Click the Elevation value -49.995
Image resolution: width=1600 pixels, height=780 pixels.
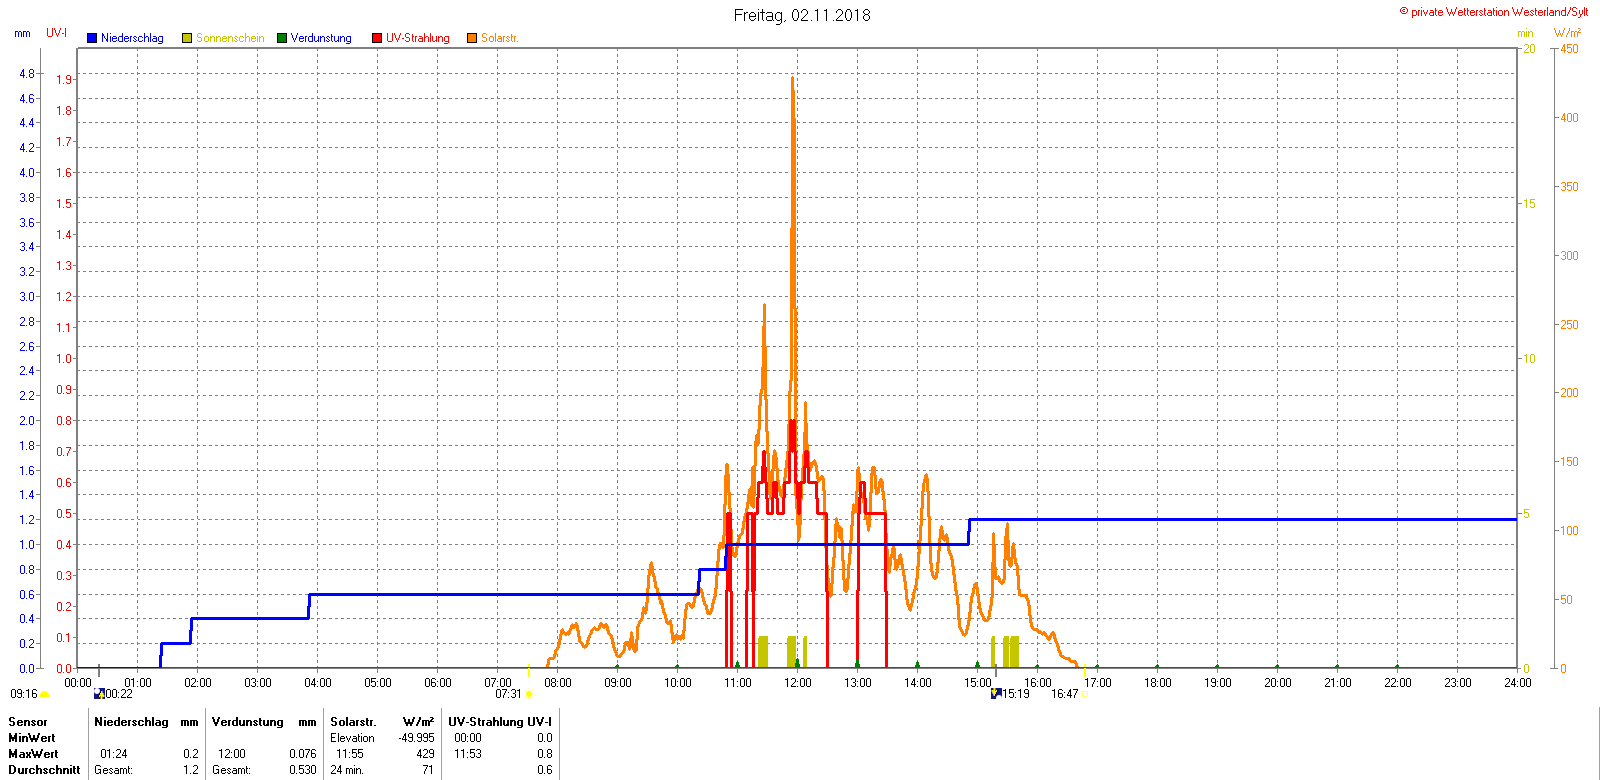point(417,738)
